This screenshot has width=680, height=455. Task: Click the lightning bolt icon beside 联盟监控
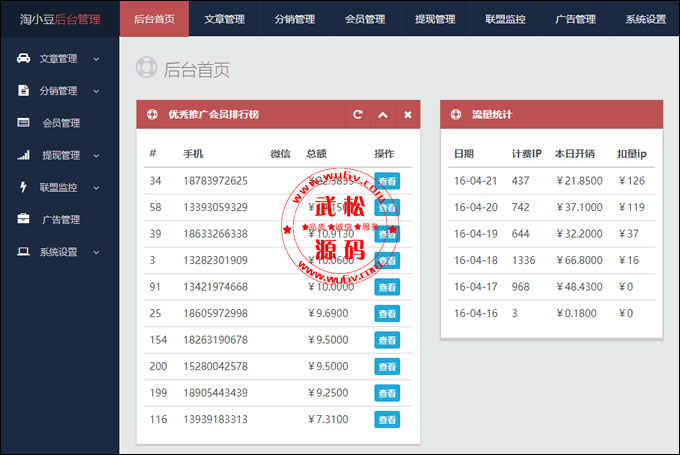23,187
